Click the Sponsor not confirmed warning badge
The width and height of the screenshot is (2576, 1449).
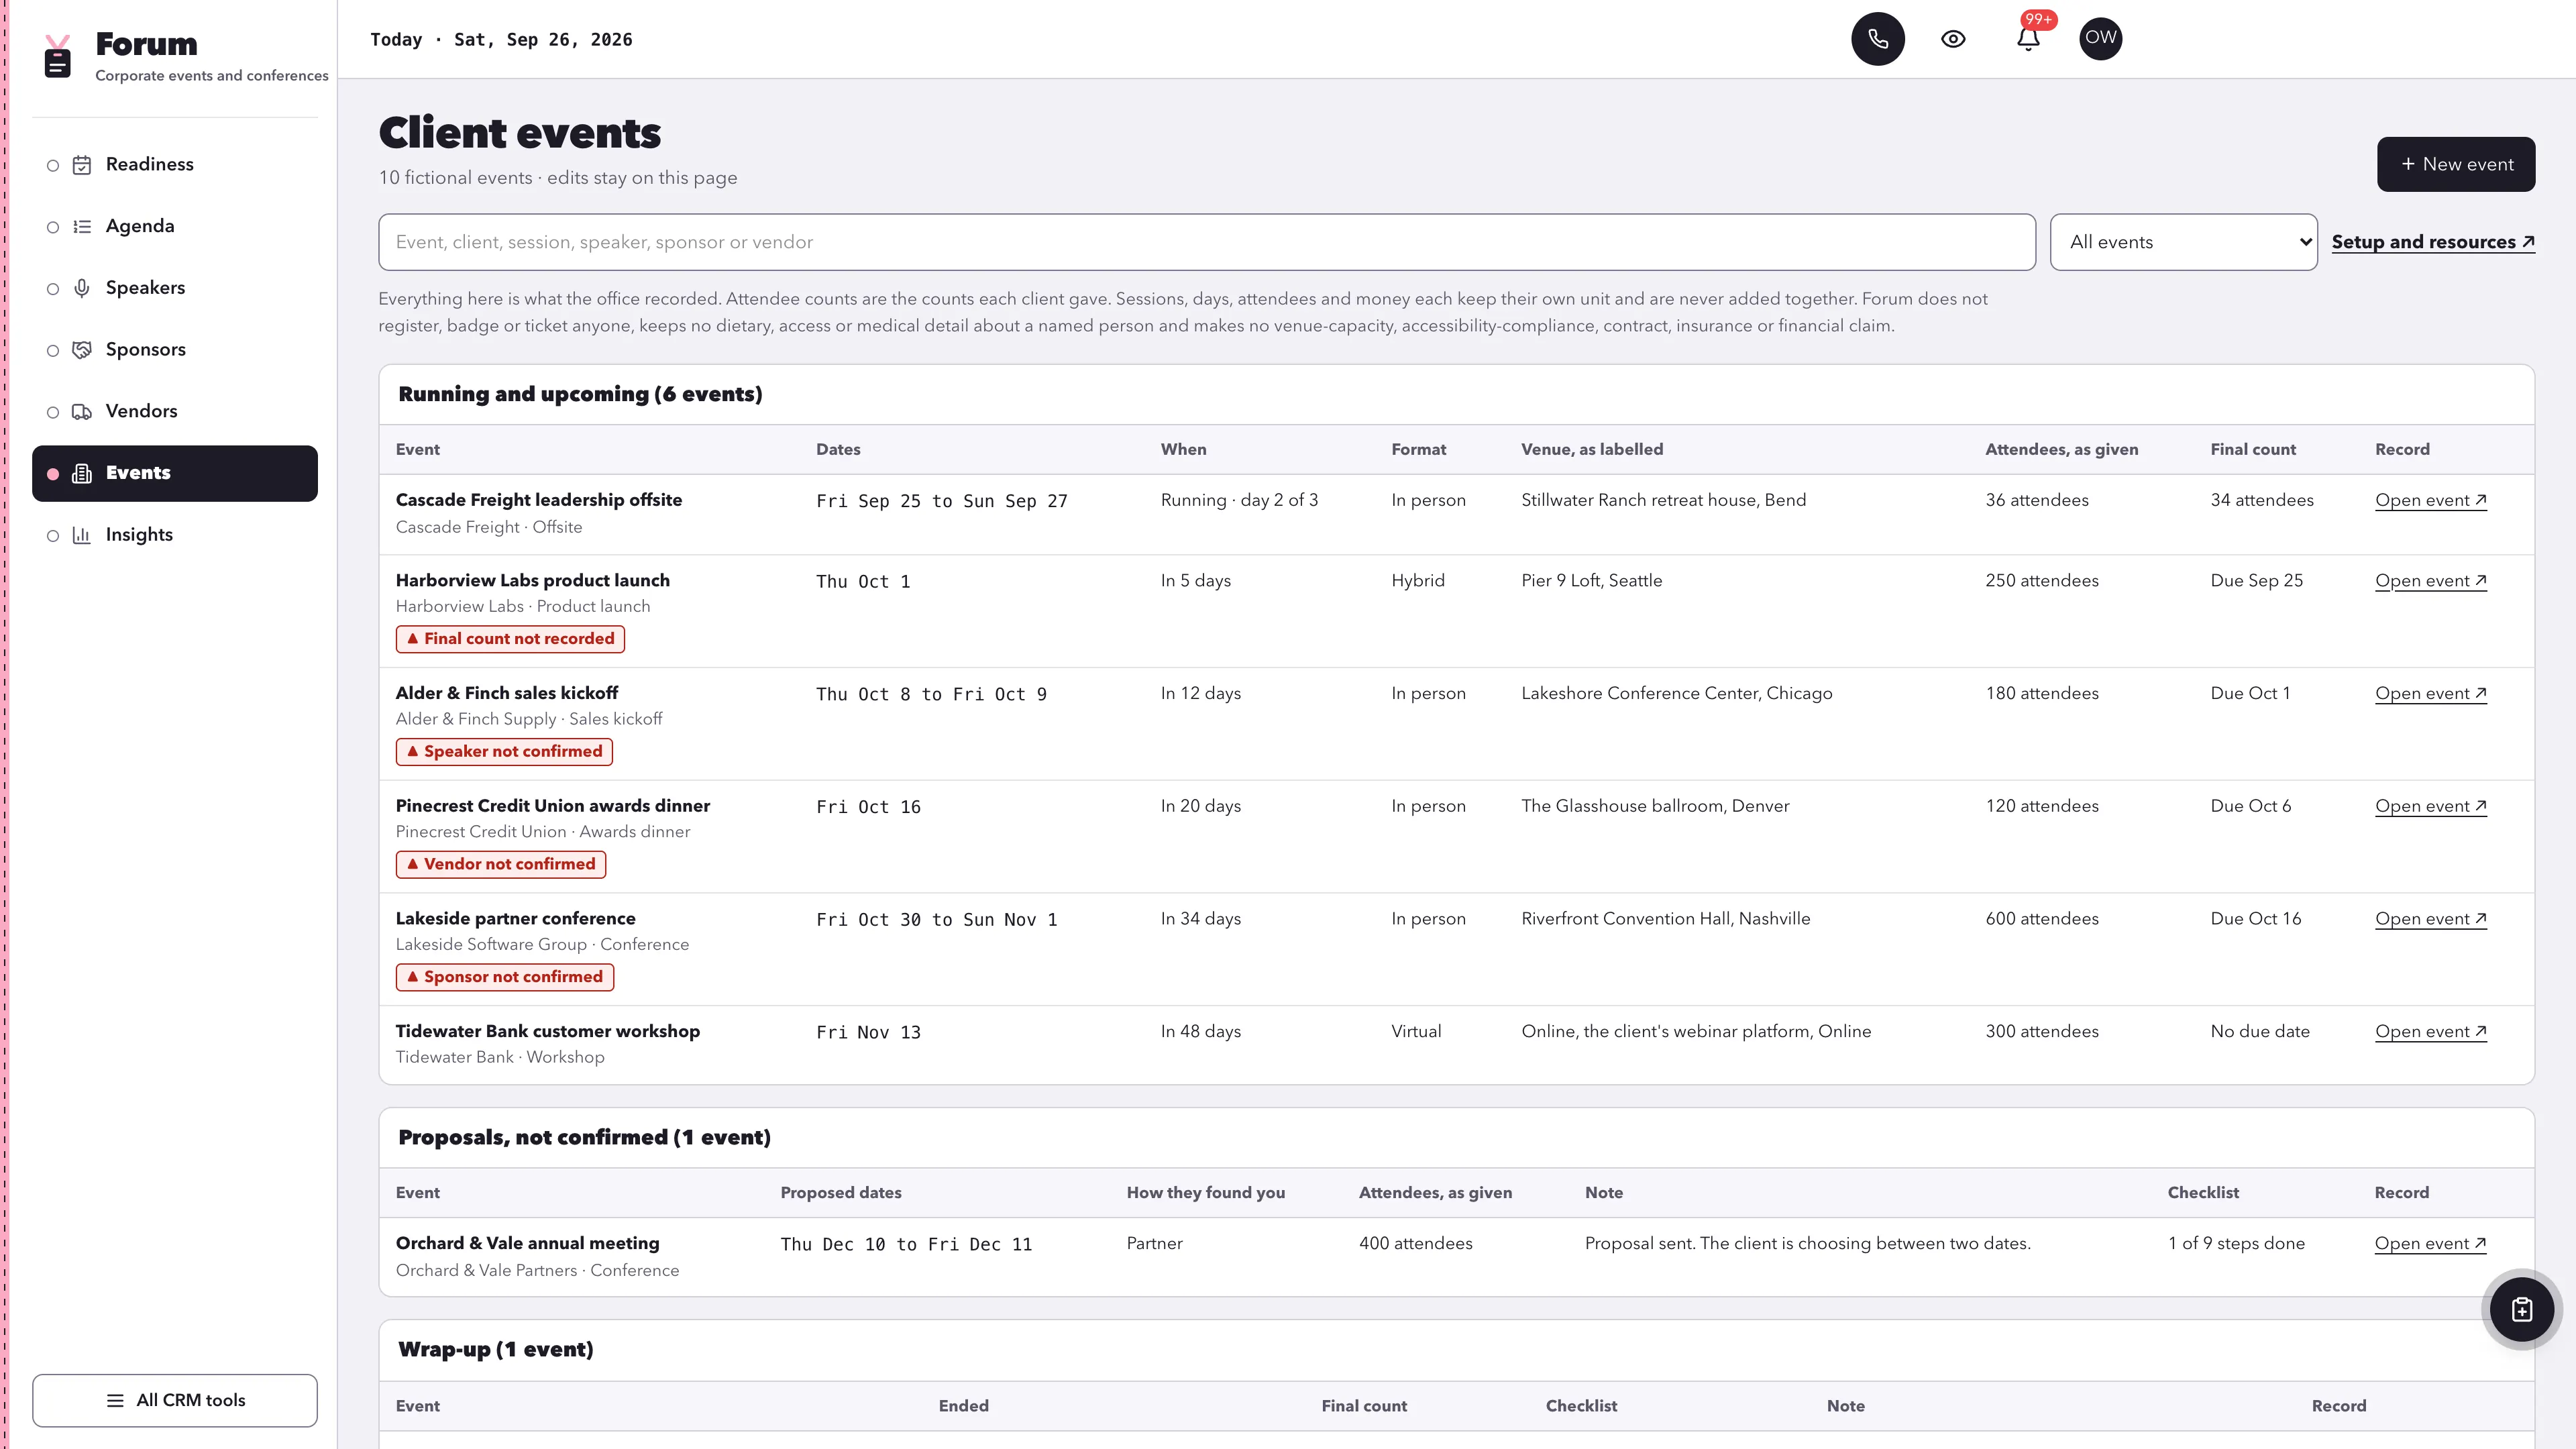coord(504,977)
